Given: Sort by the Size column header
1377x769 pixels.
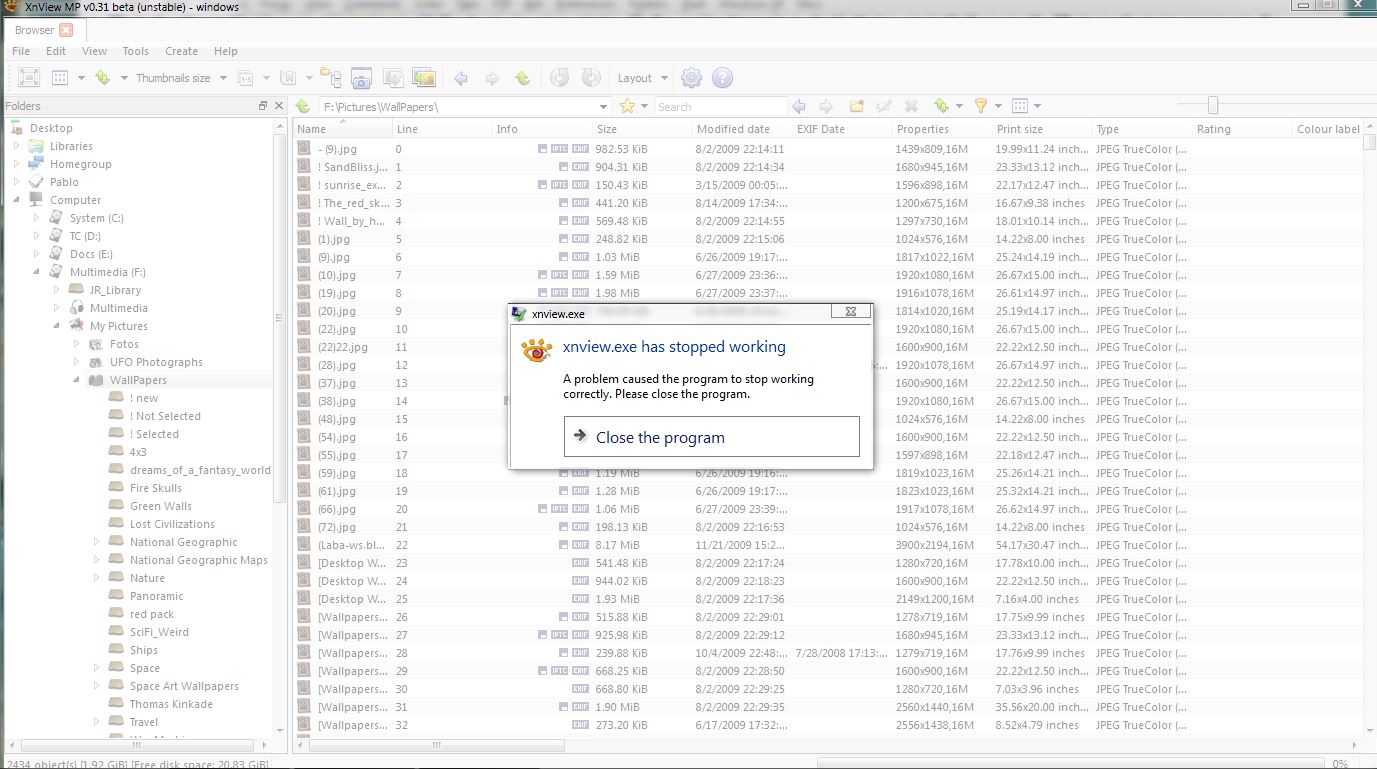Looking at the screenshot, I should 643,129.
